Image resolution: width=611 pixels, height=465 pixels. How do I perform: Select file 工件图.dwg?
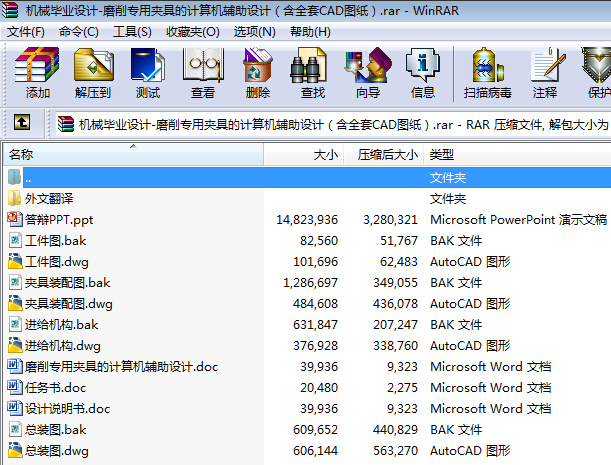point(57,262)
